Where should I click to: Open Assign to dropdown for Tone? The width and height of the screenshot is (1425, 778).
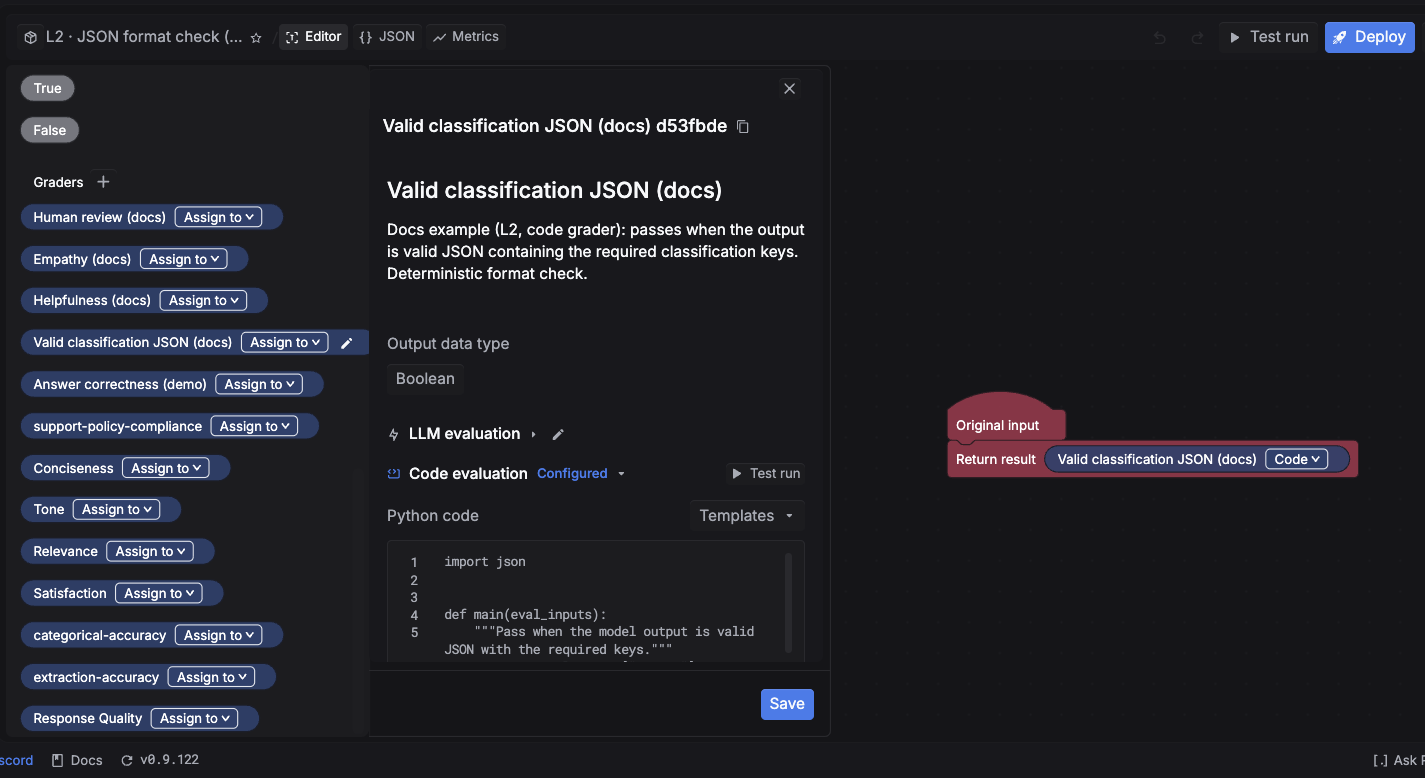click(x=116, y=509)
